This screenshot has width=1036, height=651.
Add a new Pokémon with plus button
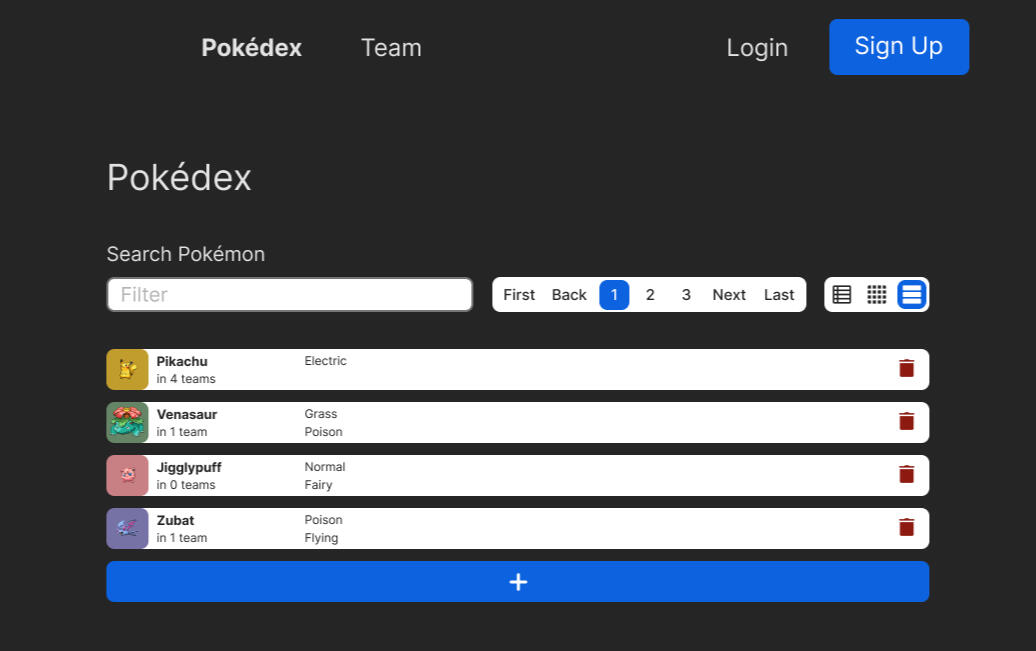pos(518,582)
